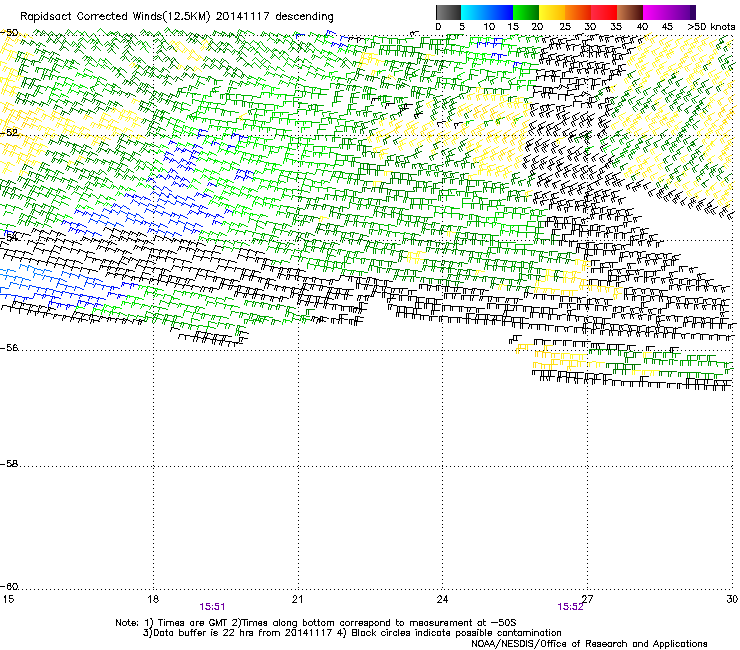Click the latitude label -56
Screen dimensions: 740x650
[x=9, y=348]
